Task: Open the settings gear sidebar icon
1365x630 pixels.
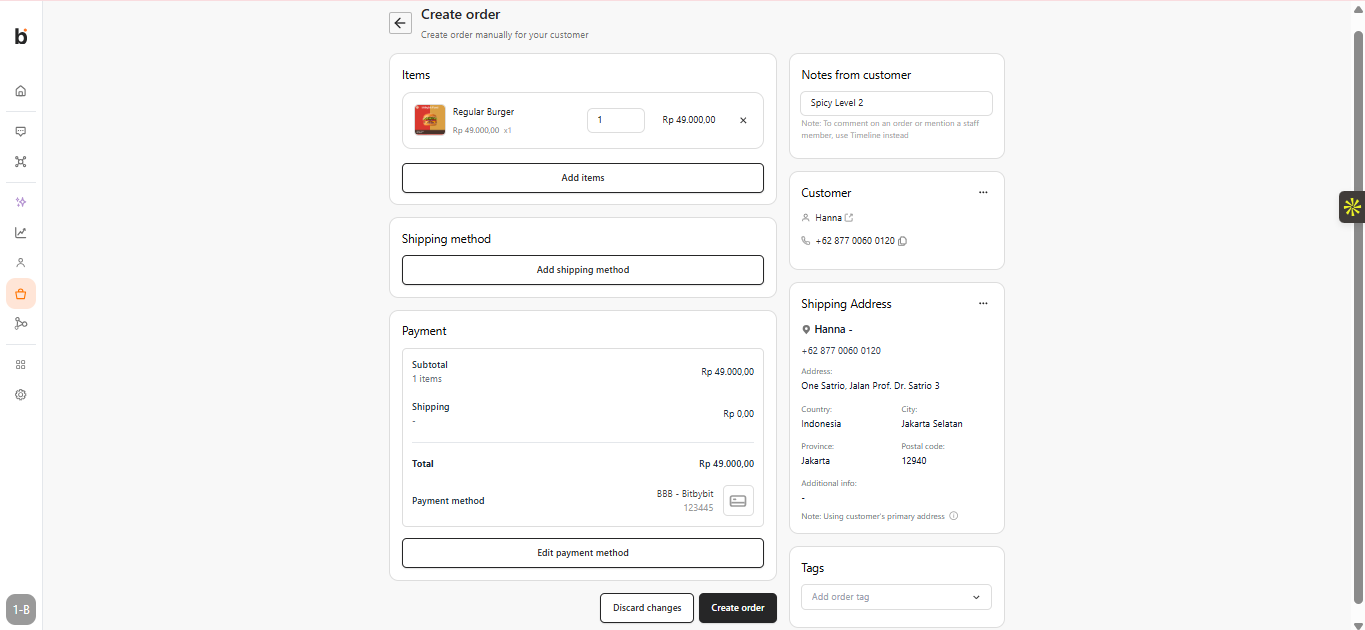Action: pos(20,395)
